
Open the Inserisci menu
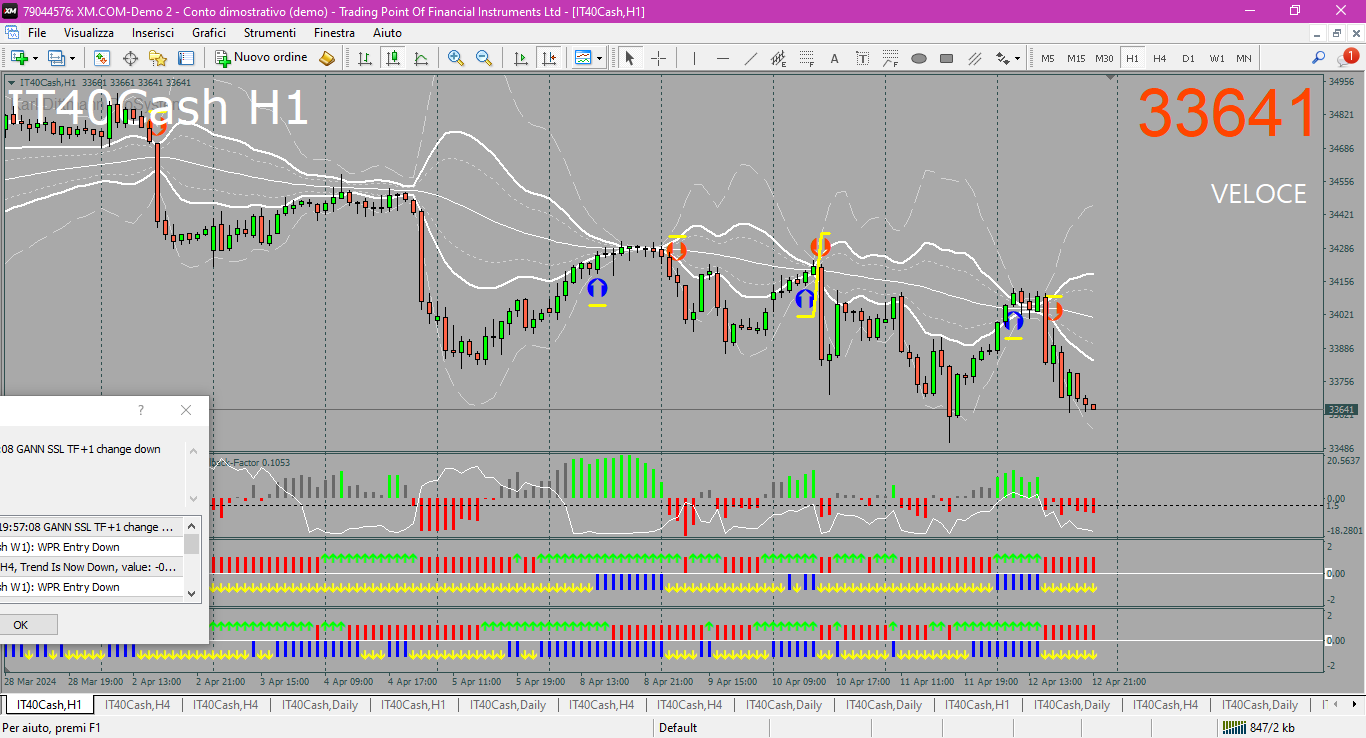(x=153, y=33)
